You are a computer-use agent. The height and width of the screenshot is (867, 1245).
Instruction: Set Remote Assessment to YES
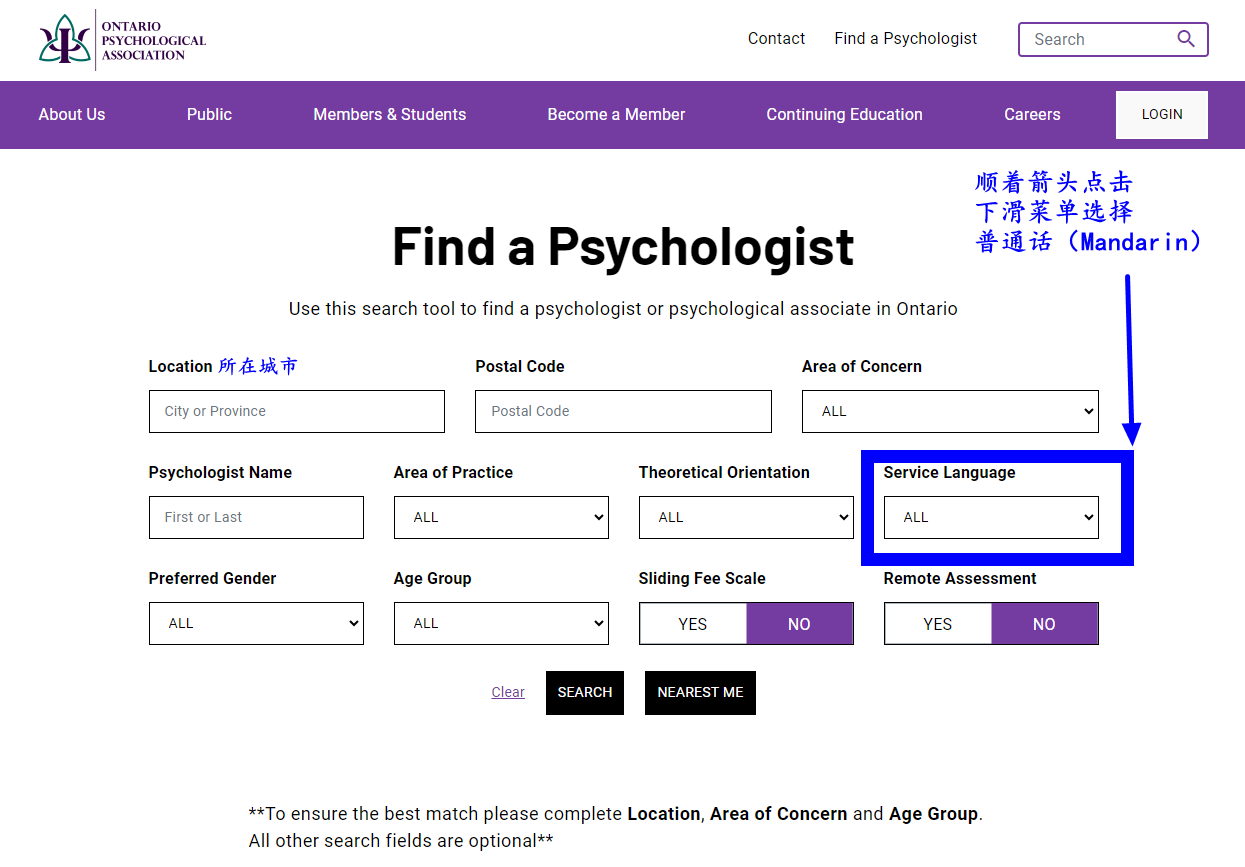937,624
